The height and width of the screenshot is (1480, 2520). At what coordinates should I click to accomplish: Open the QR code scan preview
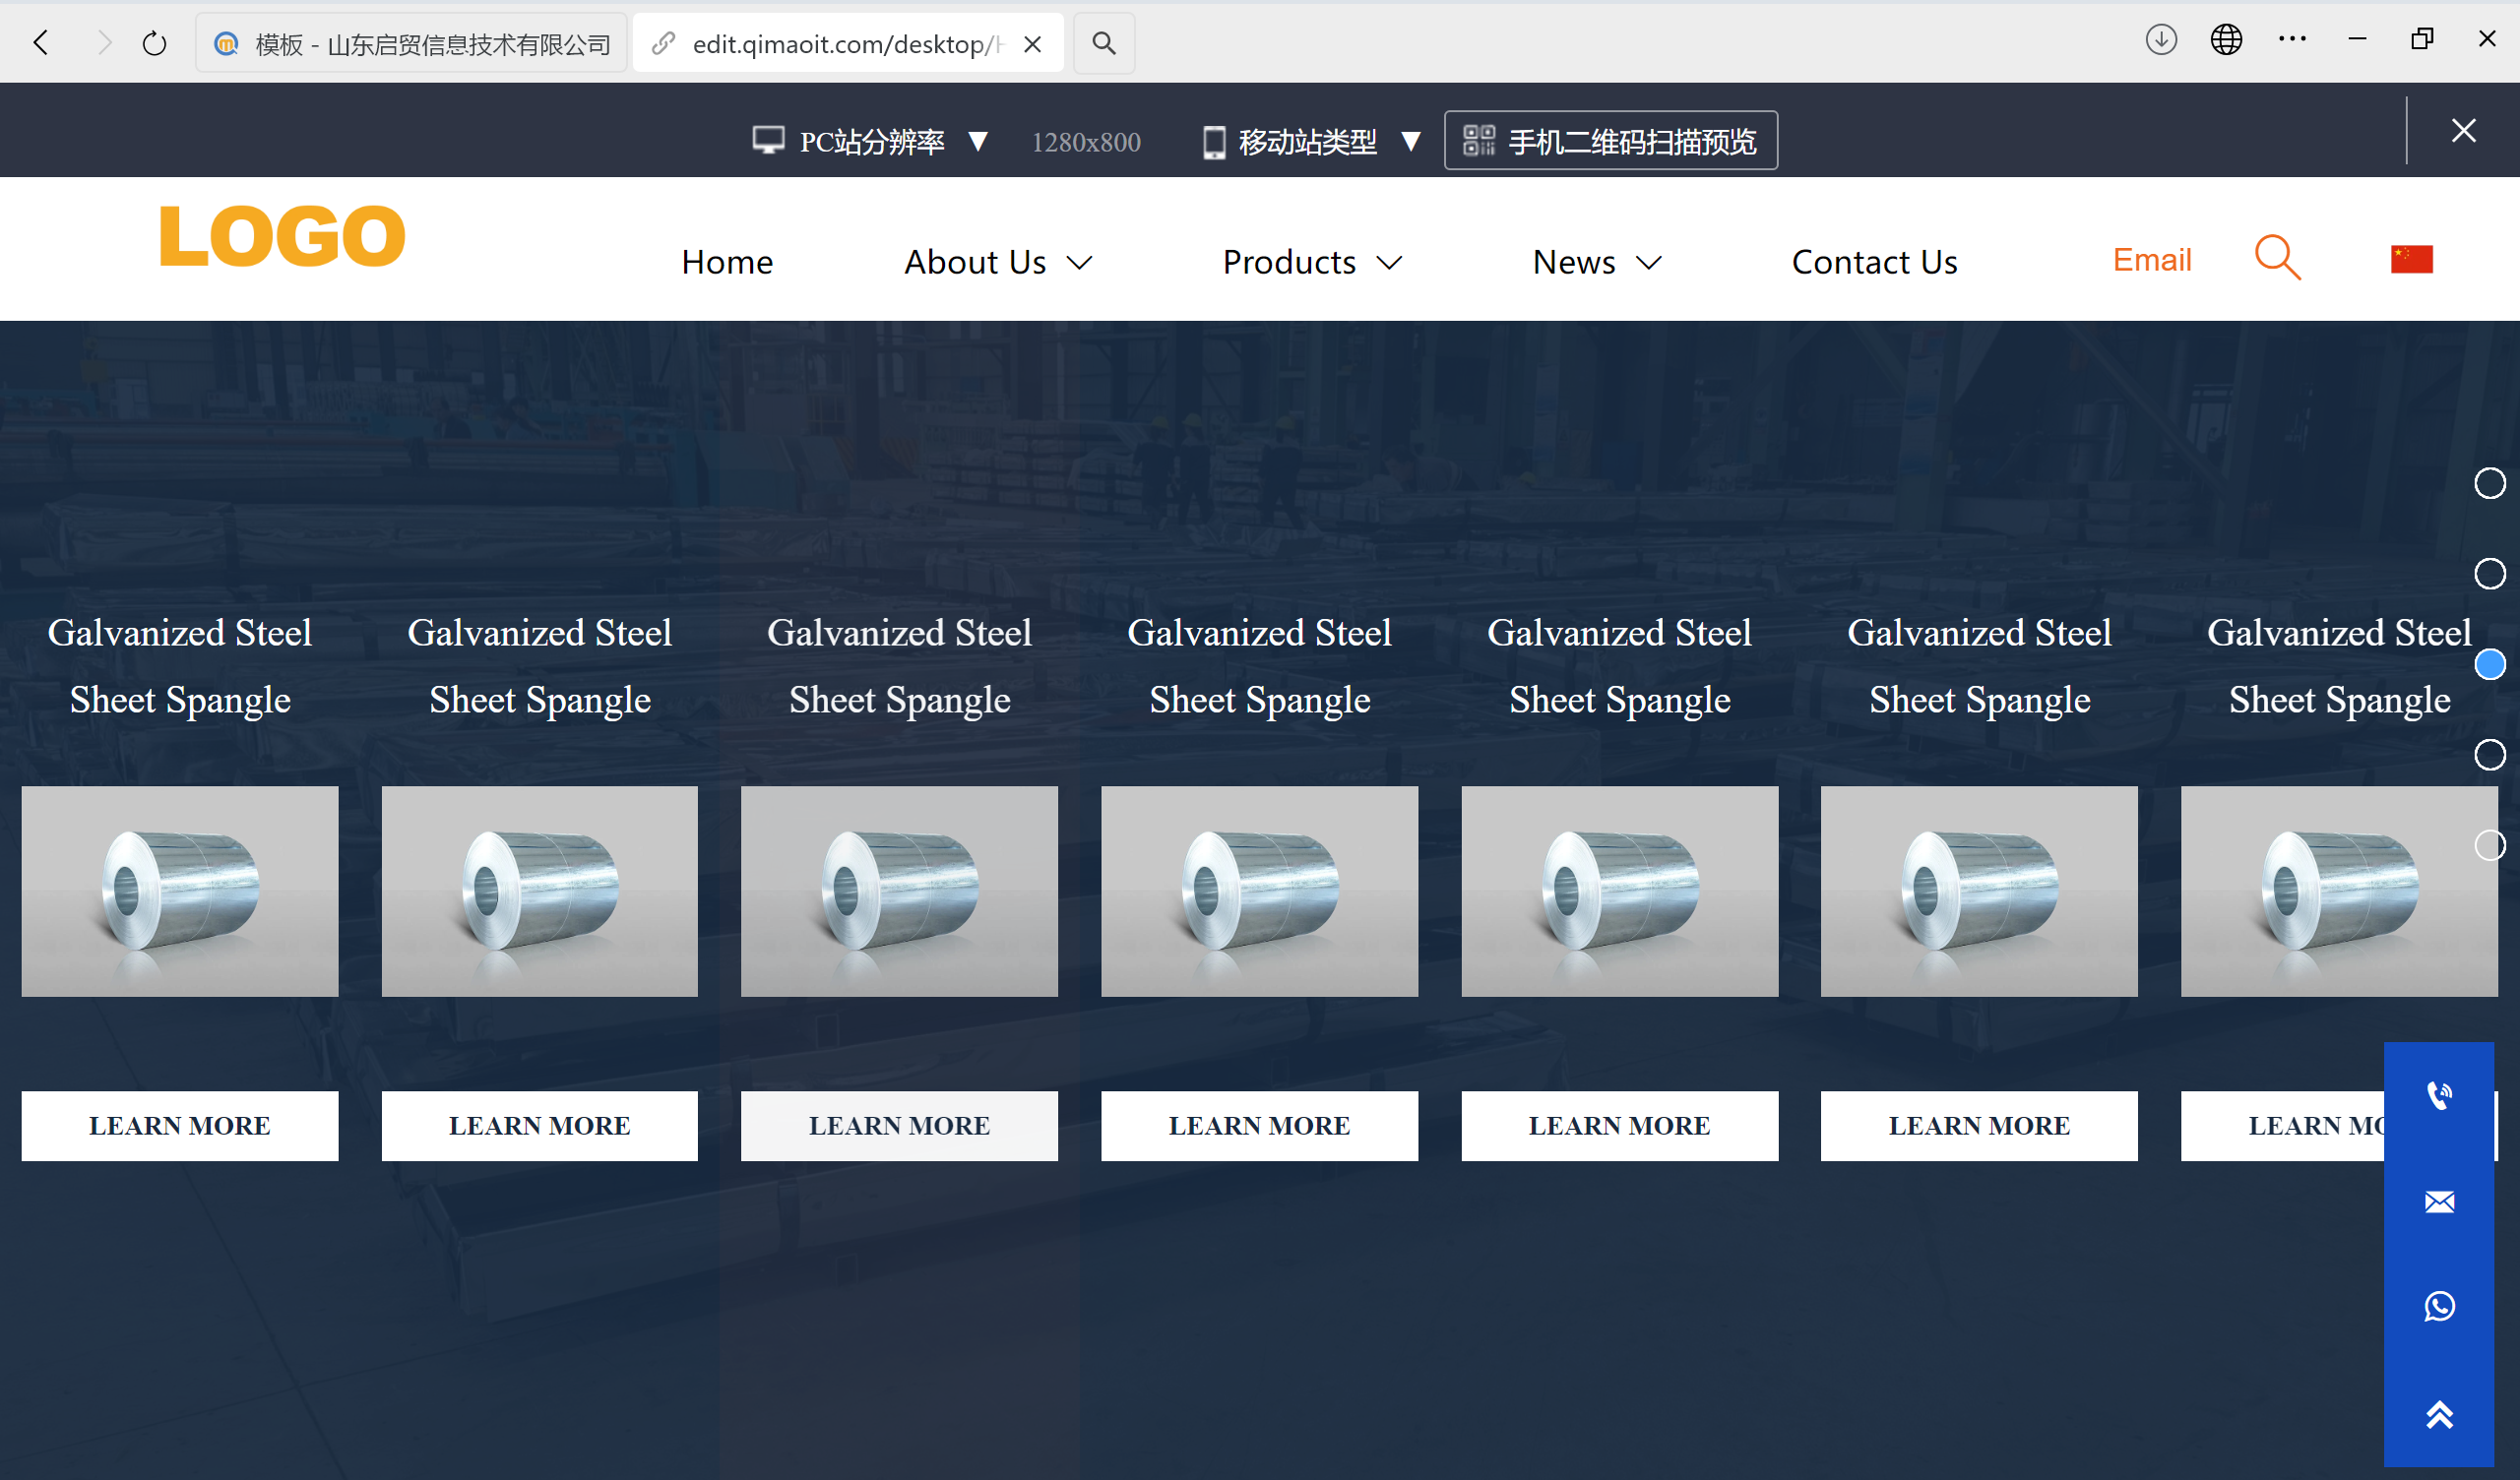pyautogui.click(x=1610, y=141)
